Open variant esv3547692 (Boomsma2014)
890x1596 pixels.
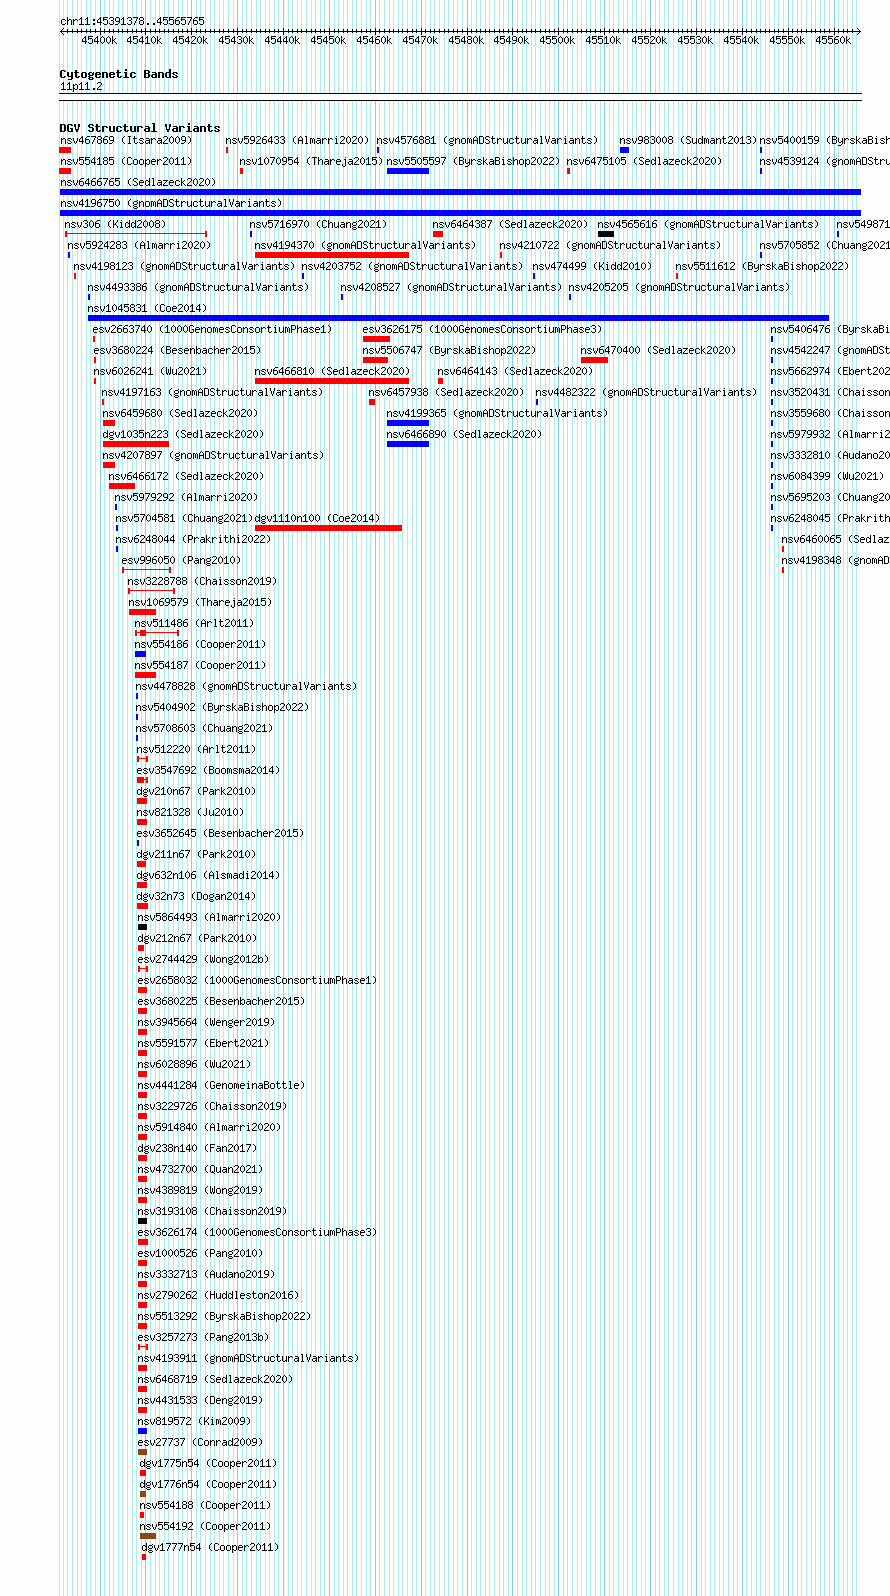click(x=208, y=770)
